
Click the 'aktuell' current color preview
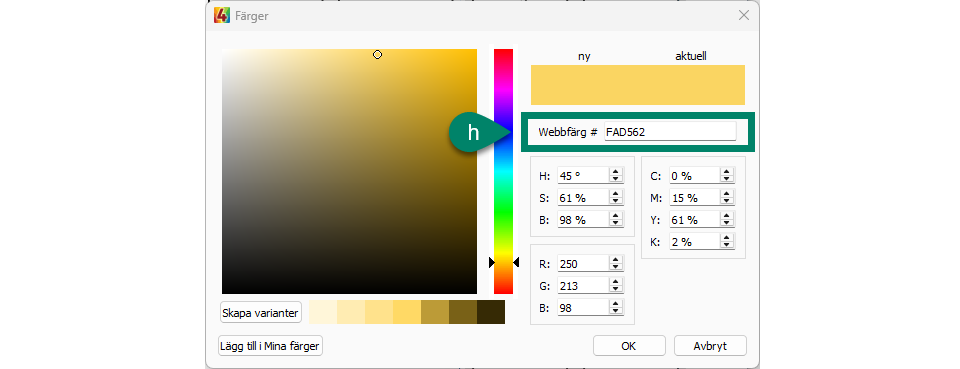point(691,84)
